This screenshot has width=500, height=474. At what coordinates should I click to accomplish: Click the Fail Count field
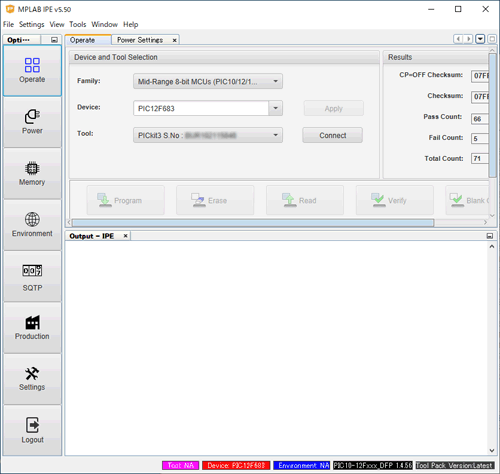coord(480,138)
